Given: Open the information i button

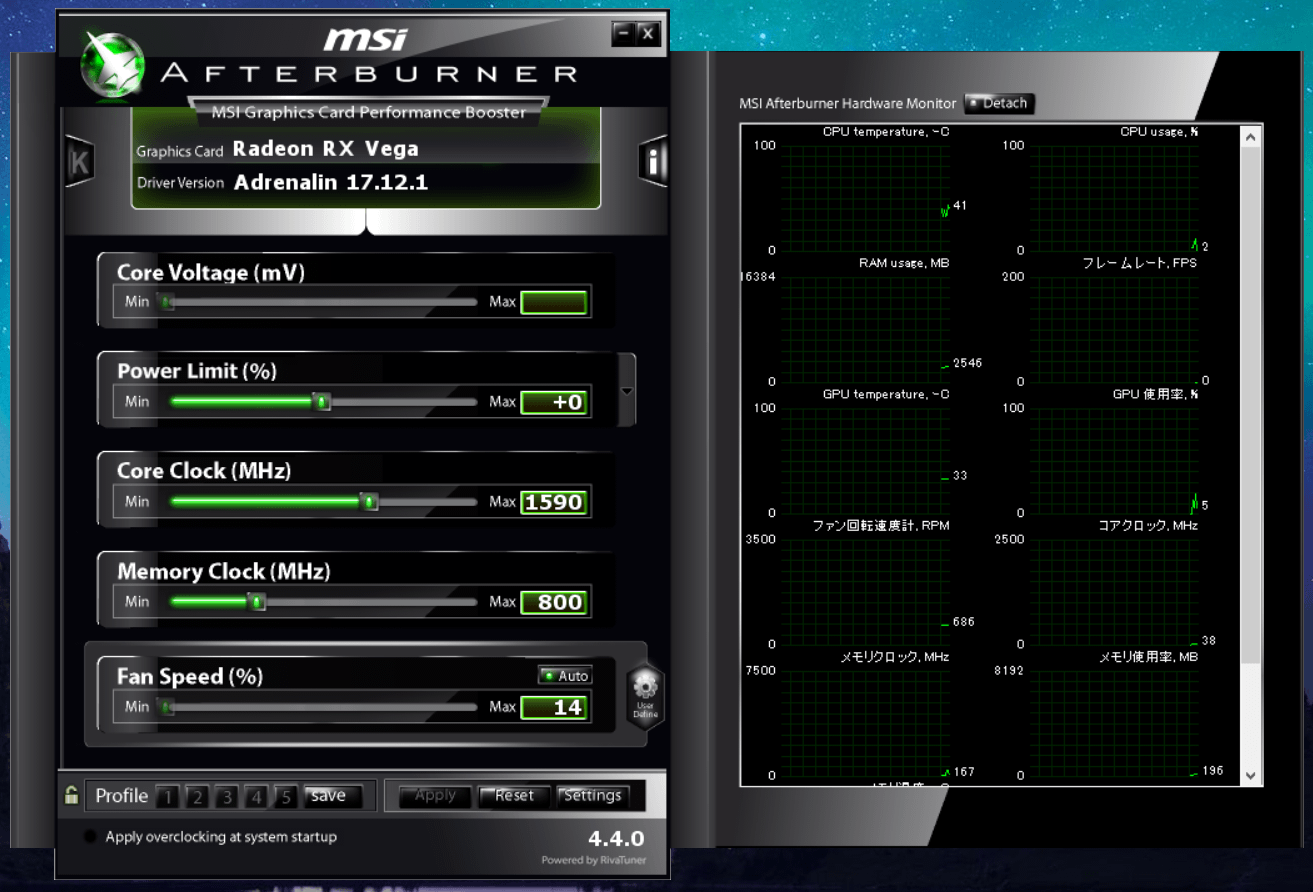Looking at the screenshot, I should [x=653, y=161].
